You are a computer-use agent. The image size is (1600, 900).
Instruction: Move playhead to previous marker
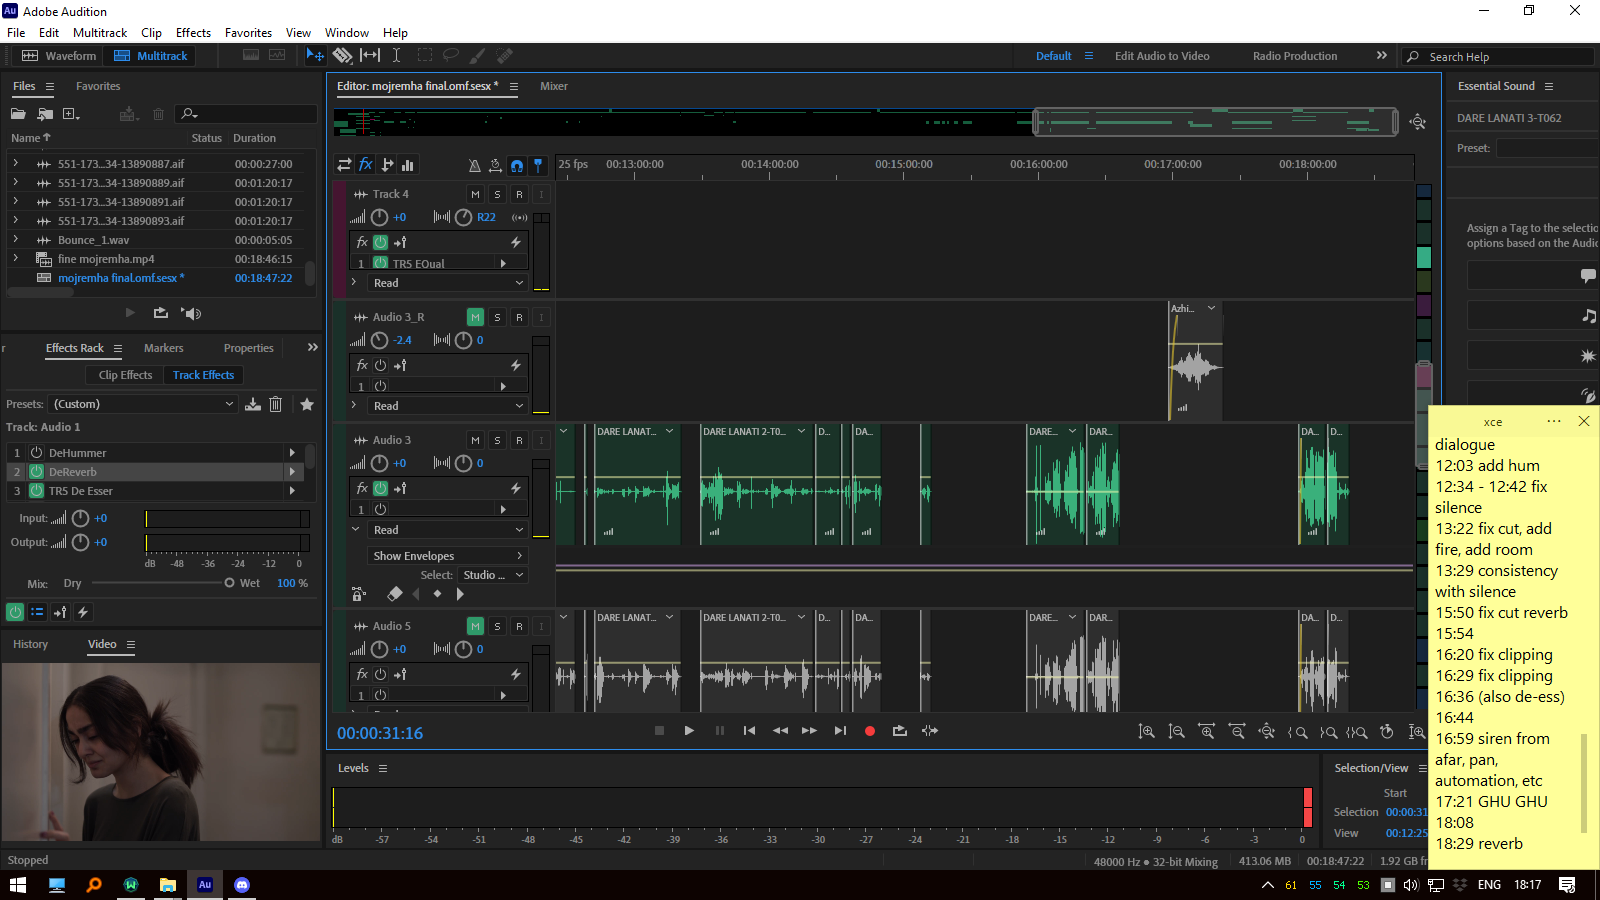[x=749, y=731]
